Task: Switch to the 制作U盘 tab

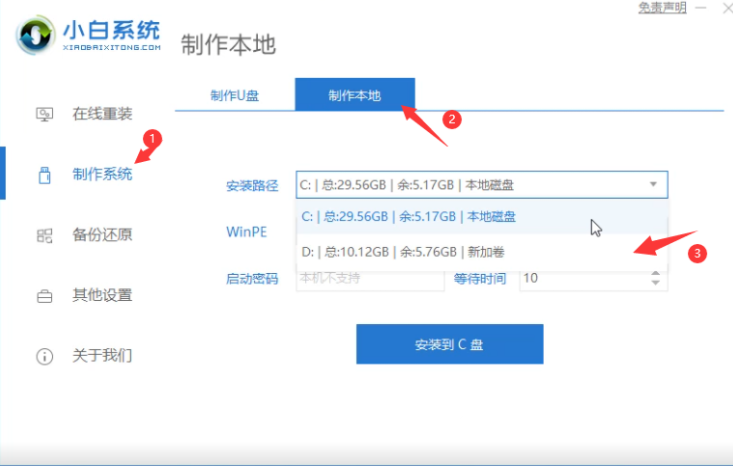Action: coord(234,95)
